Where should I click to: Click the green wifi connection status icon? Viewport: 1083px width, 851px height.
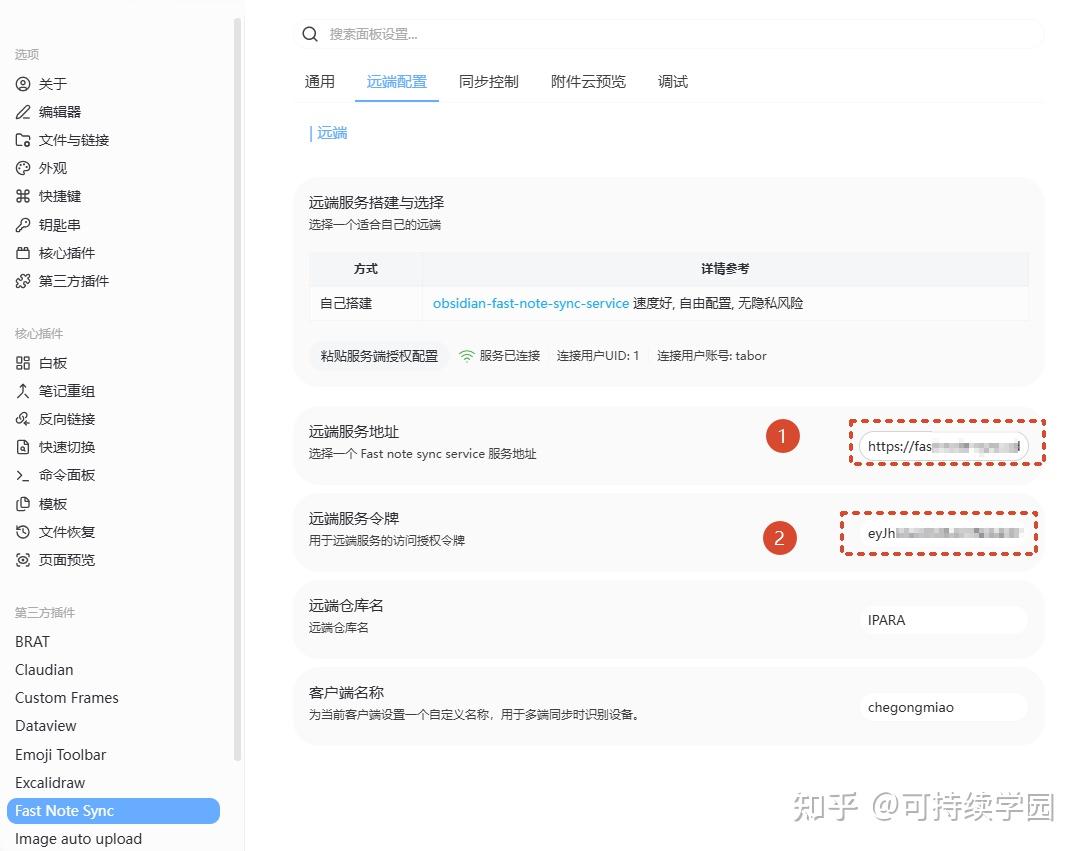467,356
